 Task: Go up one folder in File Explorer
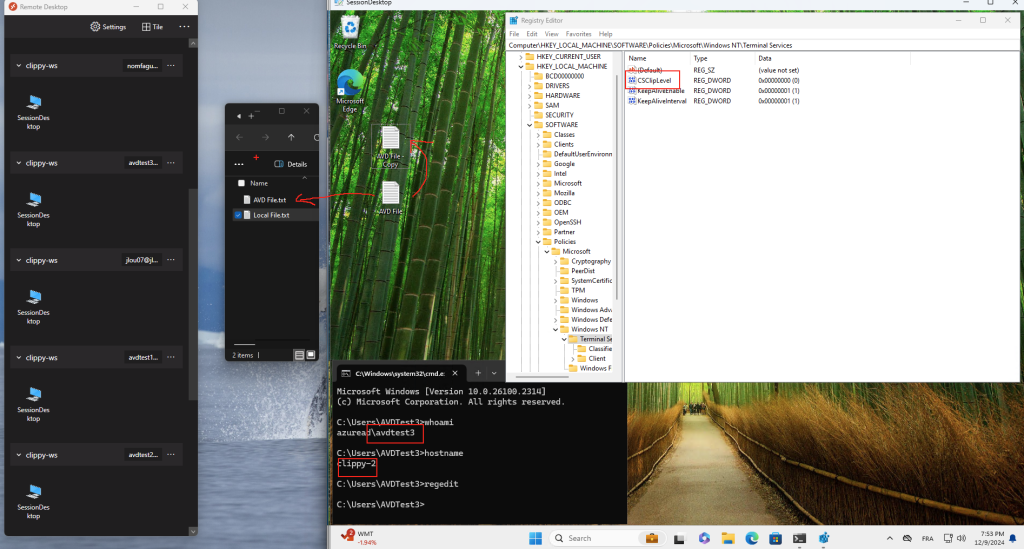pyautogui.click(x=291, y=137)
